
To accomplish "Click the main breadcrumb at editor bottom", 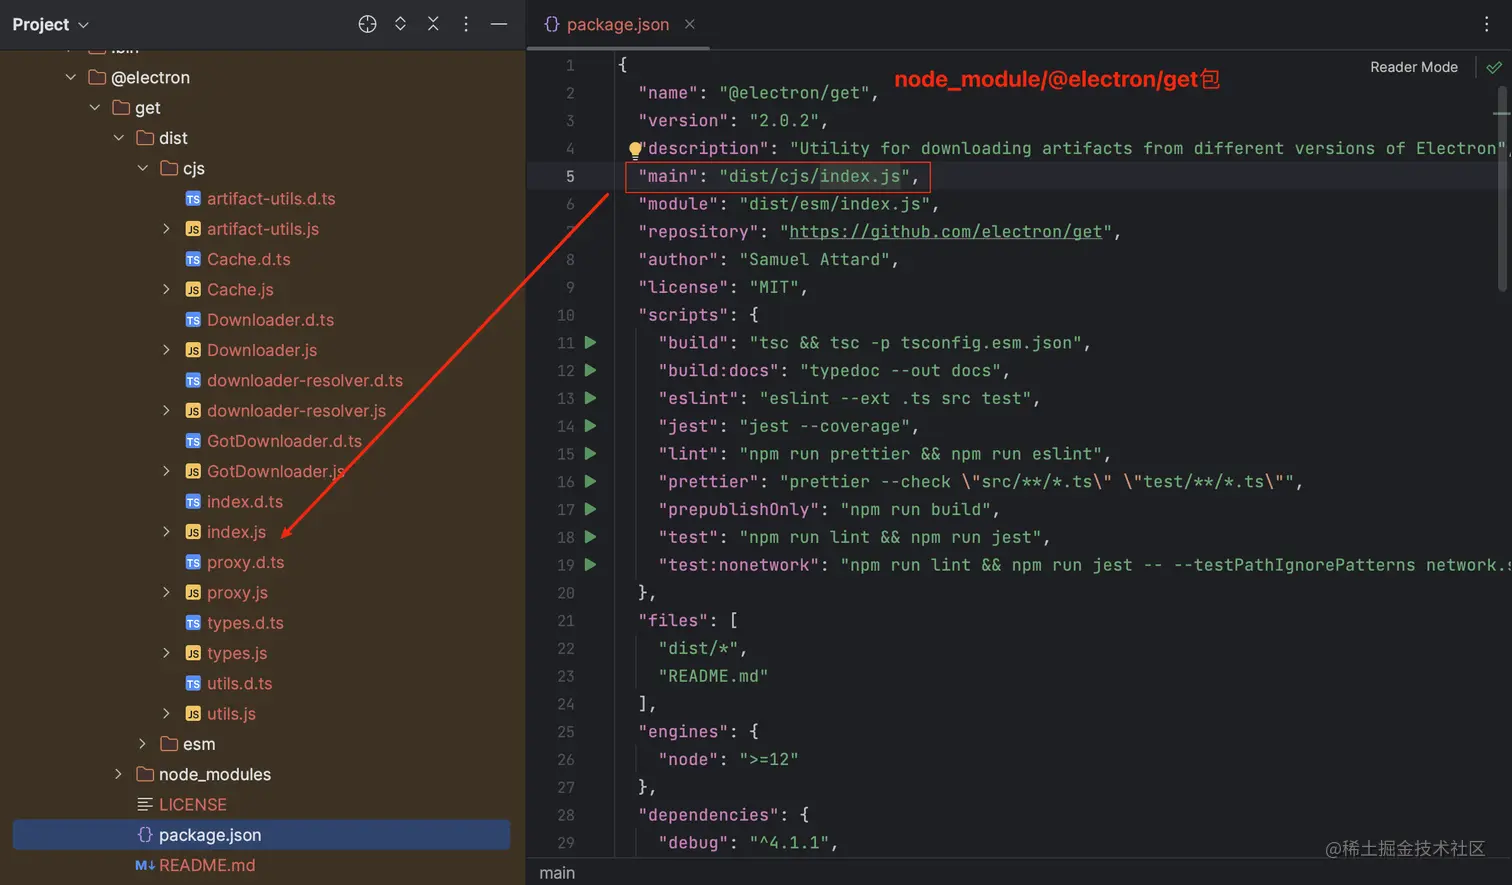I will [x=557, y=873].
